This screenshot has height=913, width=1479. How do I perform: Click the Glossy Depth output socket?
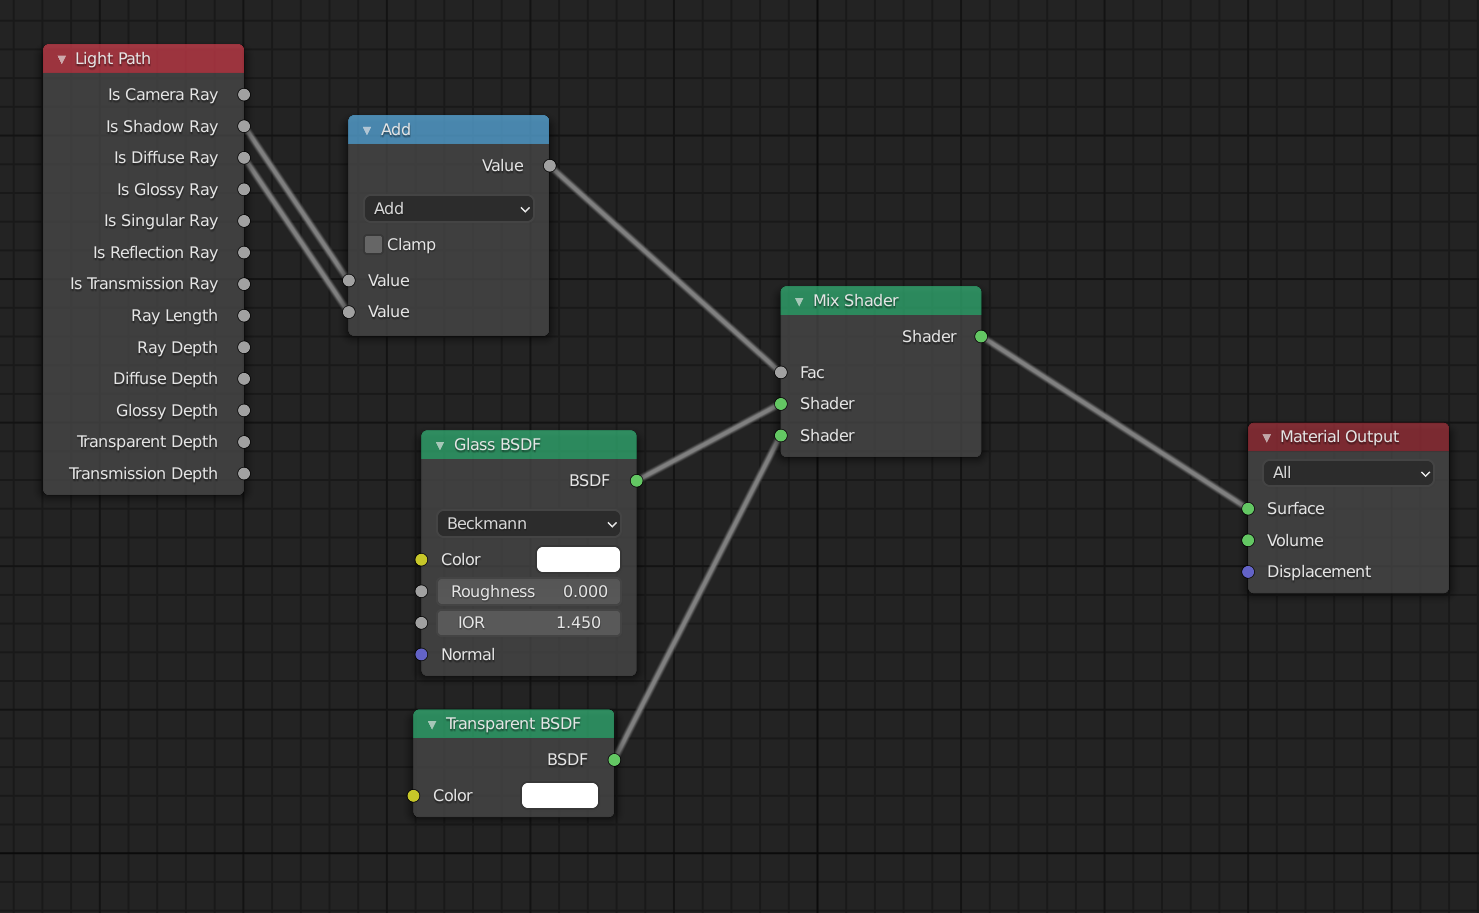click(244, 410)
